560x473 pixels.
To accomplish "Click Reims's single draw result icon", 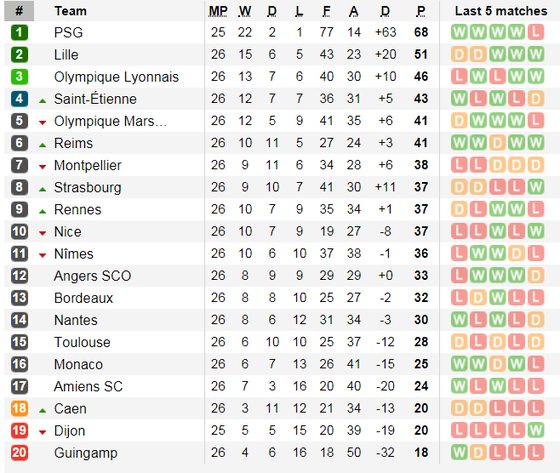I will (497, 143).
